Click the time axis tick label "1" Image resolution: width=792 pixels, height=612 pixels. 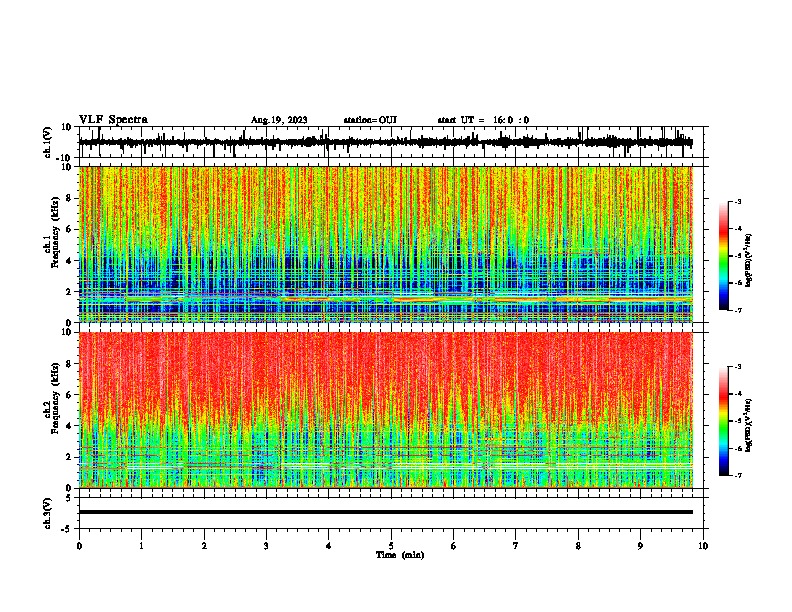[x=141, y=546]
